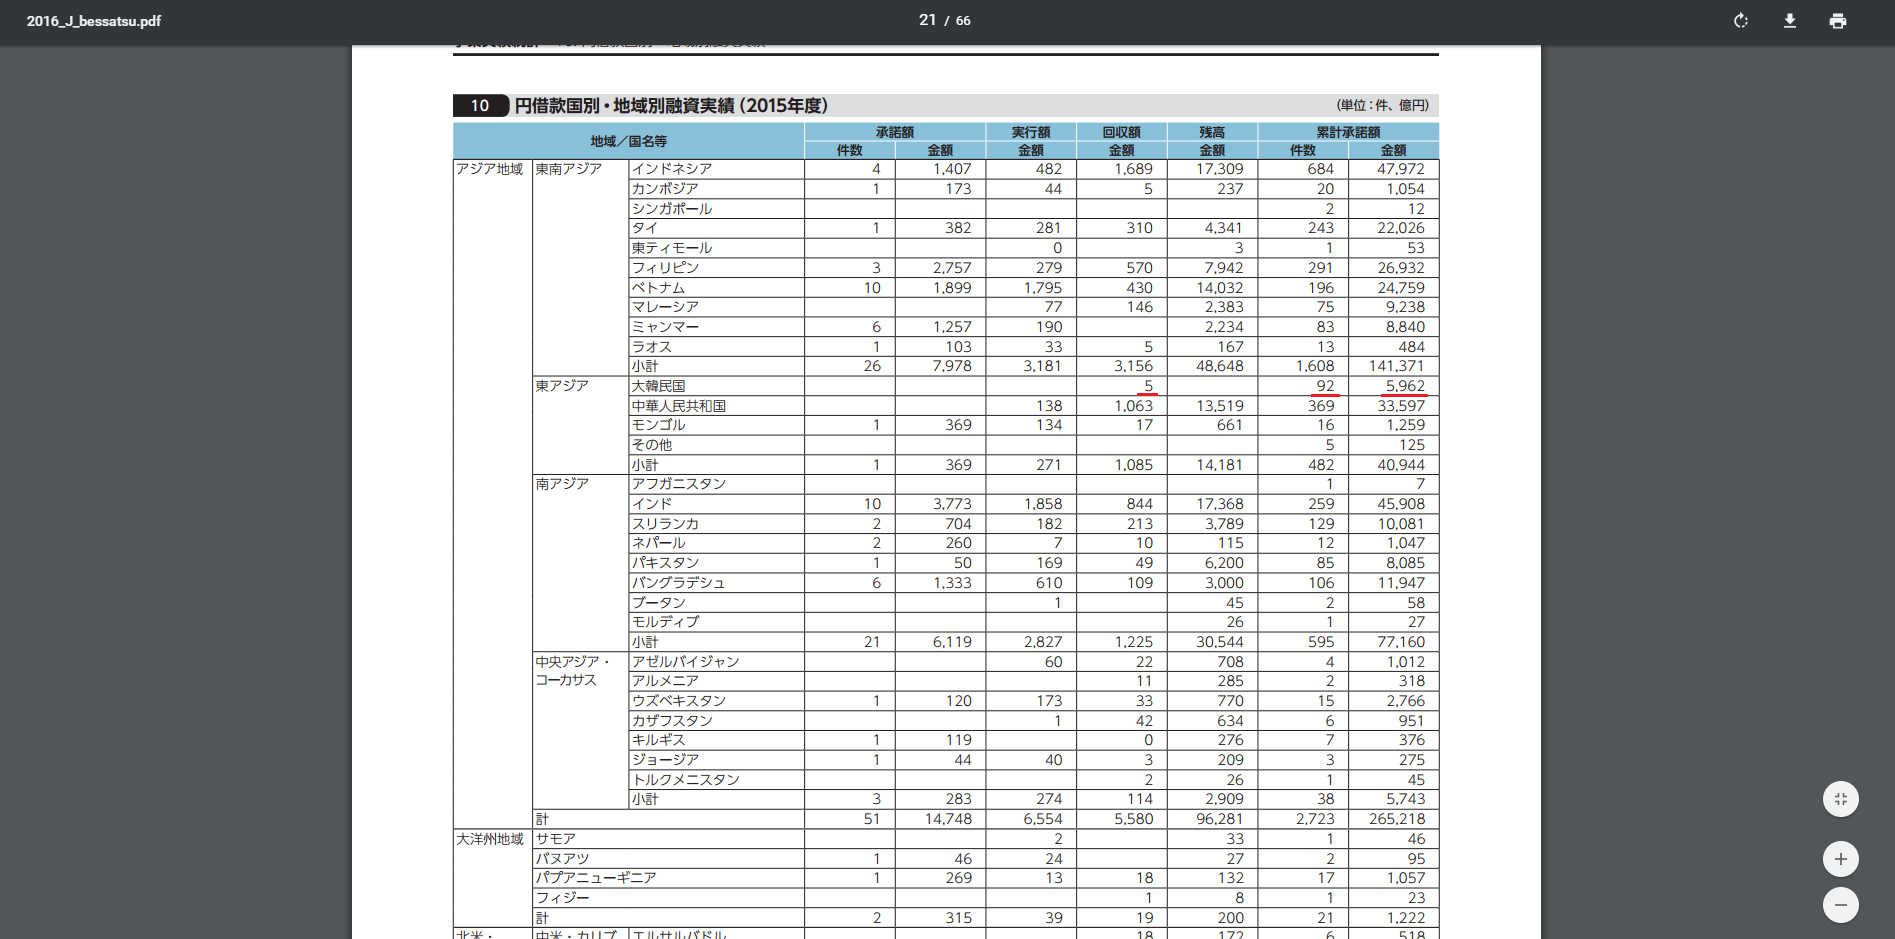
Task: Click the underlined value 92
Action: (x=1325, y=386)
